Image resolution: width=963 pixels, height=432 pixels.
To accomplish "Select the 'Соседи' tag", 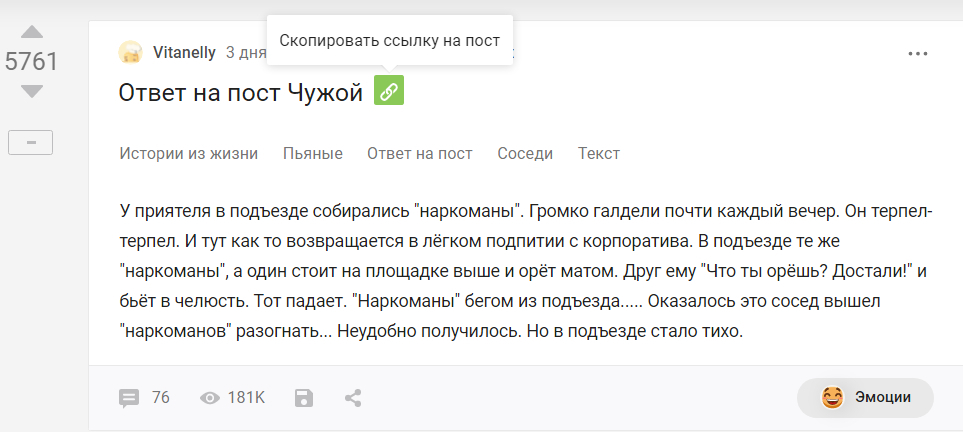I will 525,154.
